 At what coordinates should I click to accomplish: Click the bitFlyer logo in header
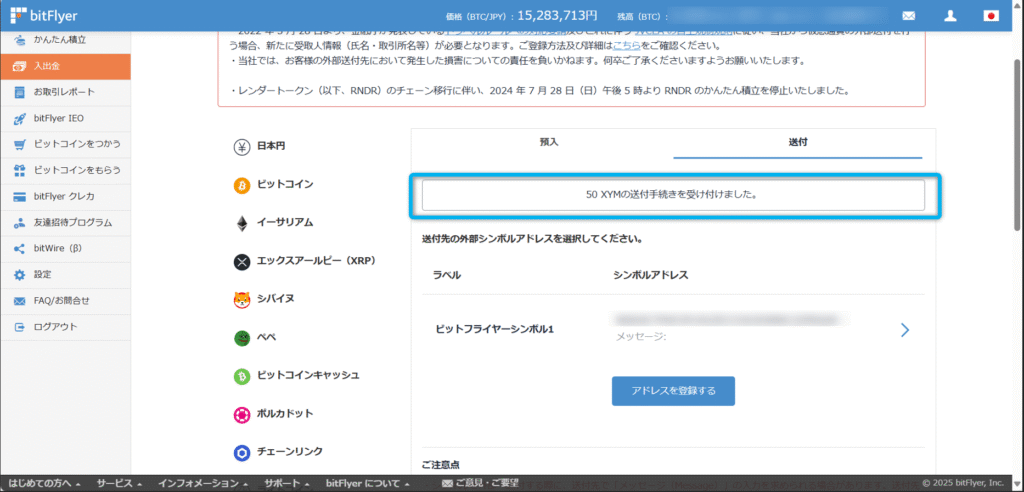tap(44, 15)
